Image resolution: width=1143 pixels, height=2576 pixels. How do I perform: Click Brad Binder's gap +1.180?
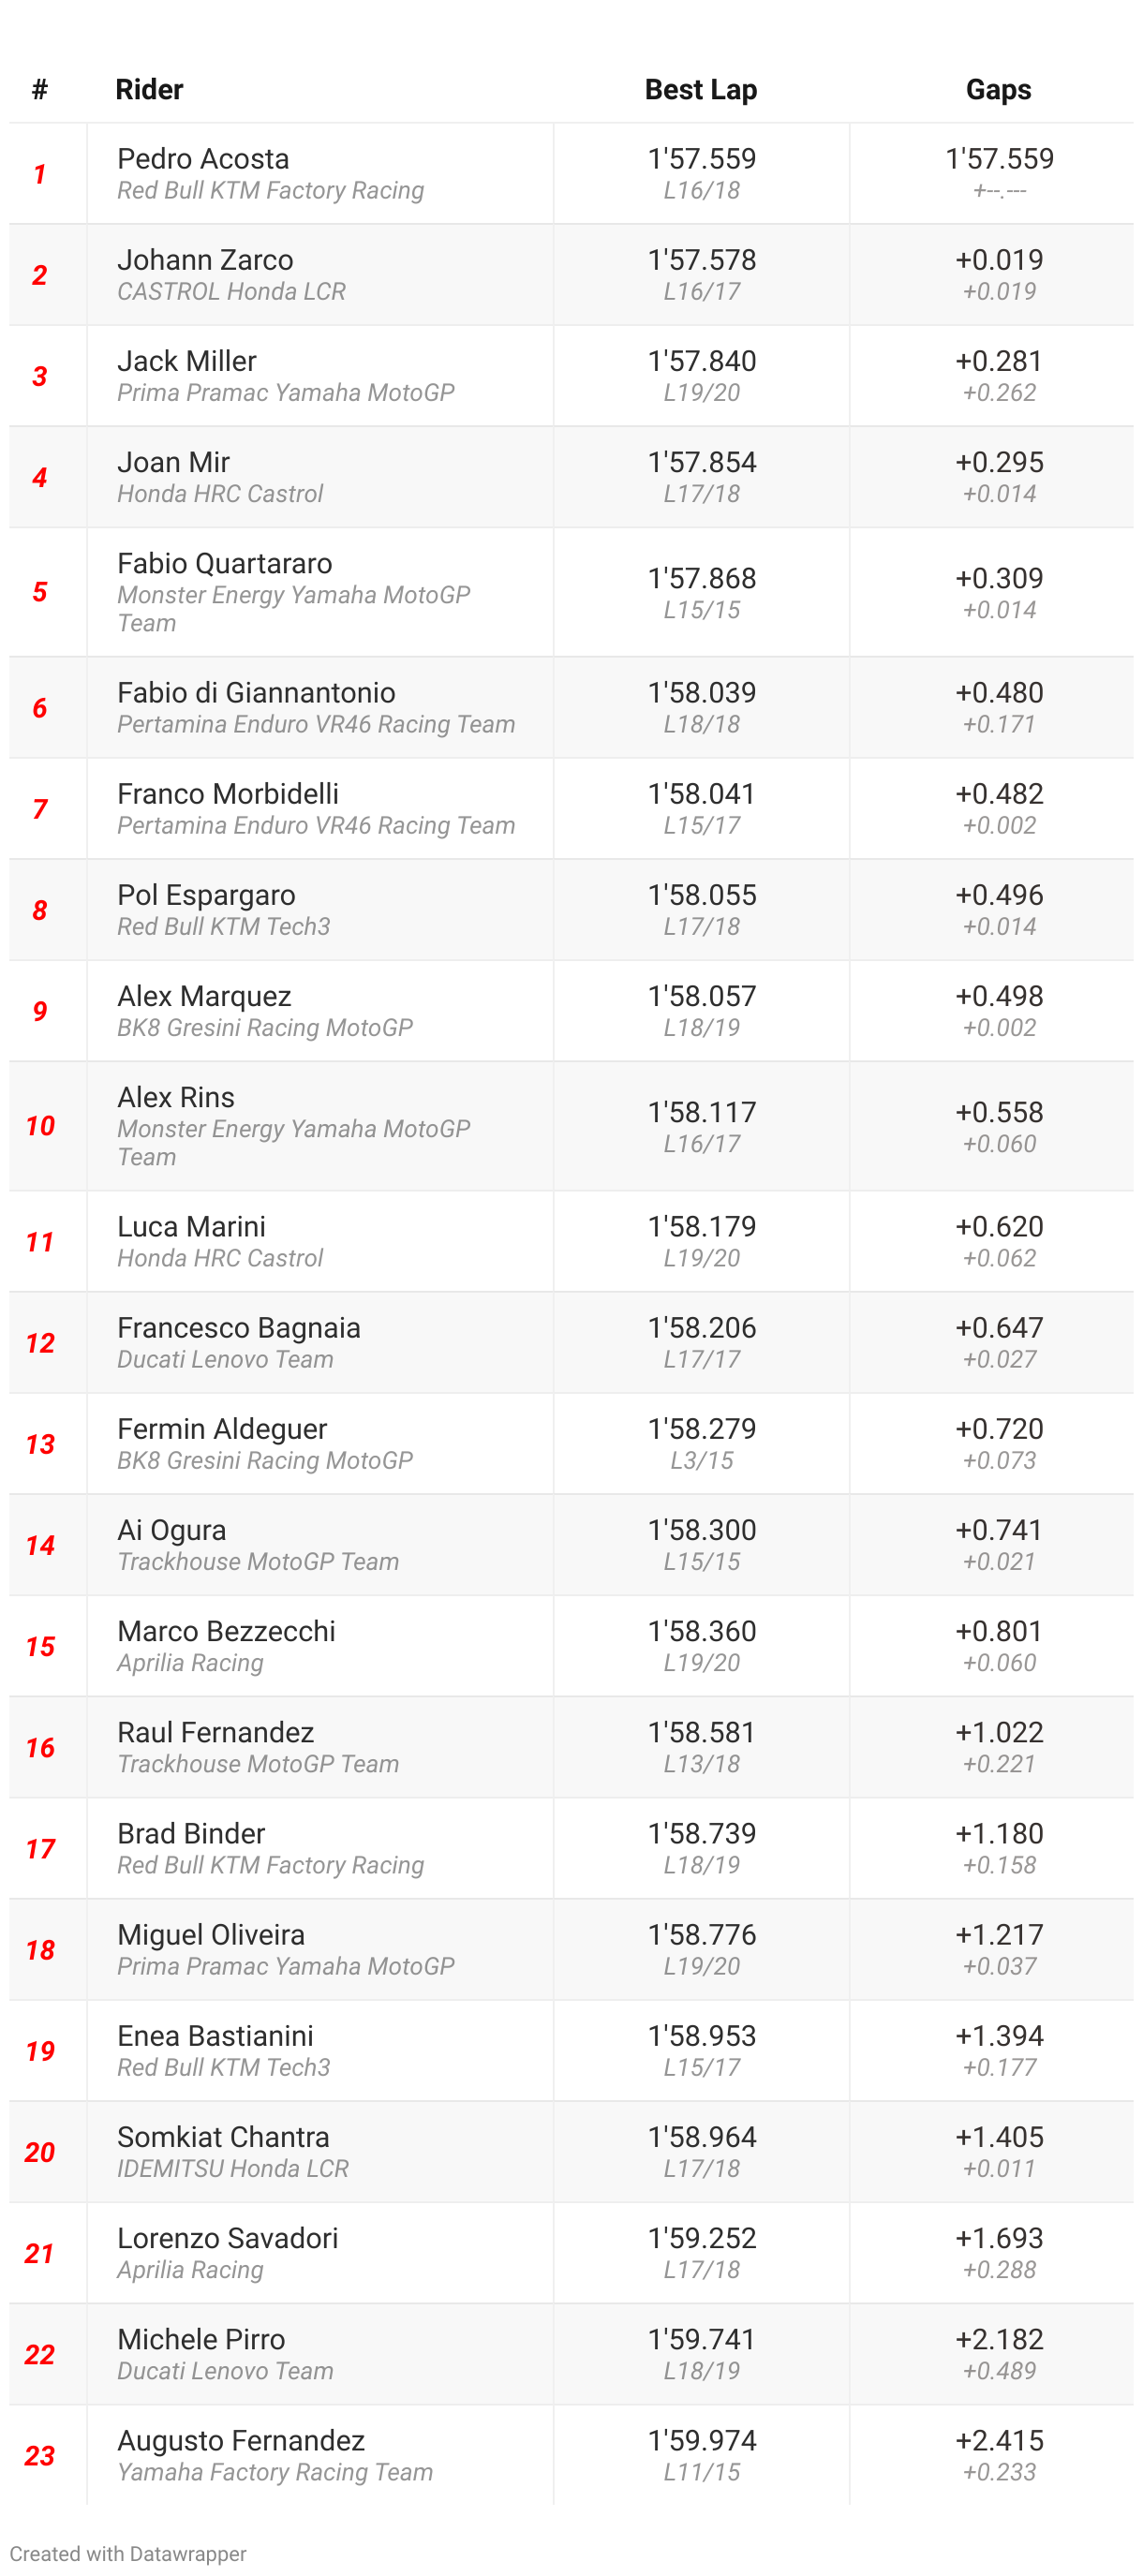click(998, 1833)
